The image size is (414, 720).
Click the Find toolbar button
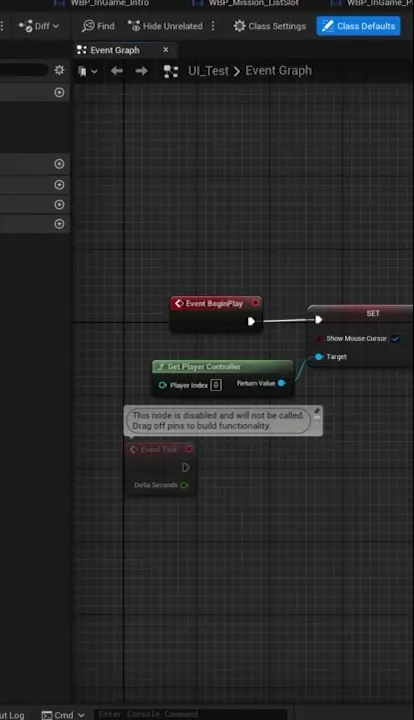click(x=98, y=26)
